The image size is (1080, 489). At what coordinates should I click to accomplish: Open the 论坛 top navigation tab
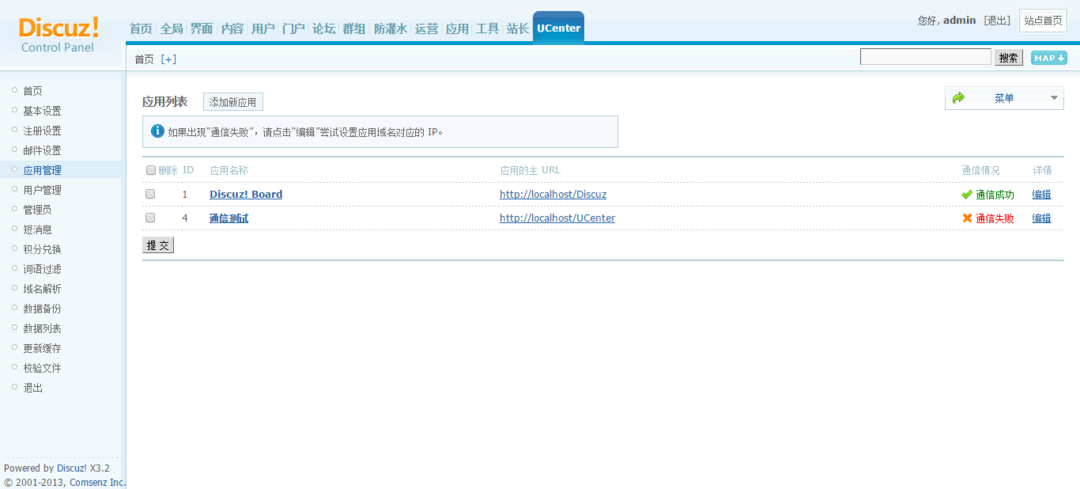tap(324, 29)
